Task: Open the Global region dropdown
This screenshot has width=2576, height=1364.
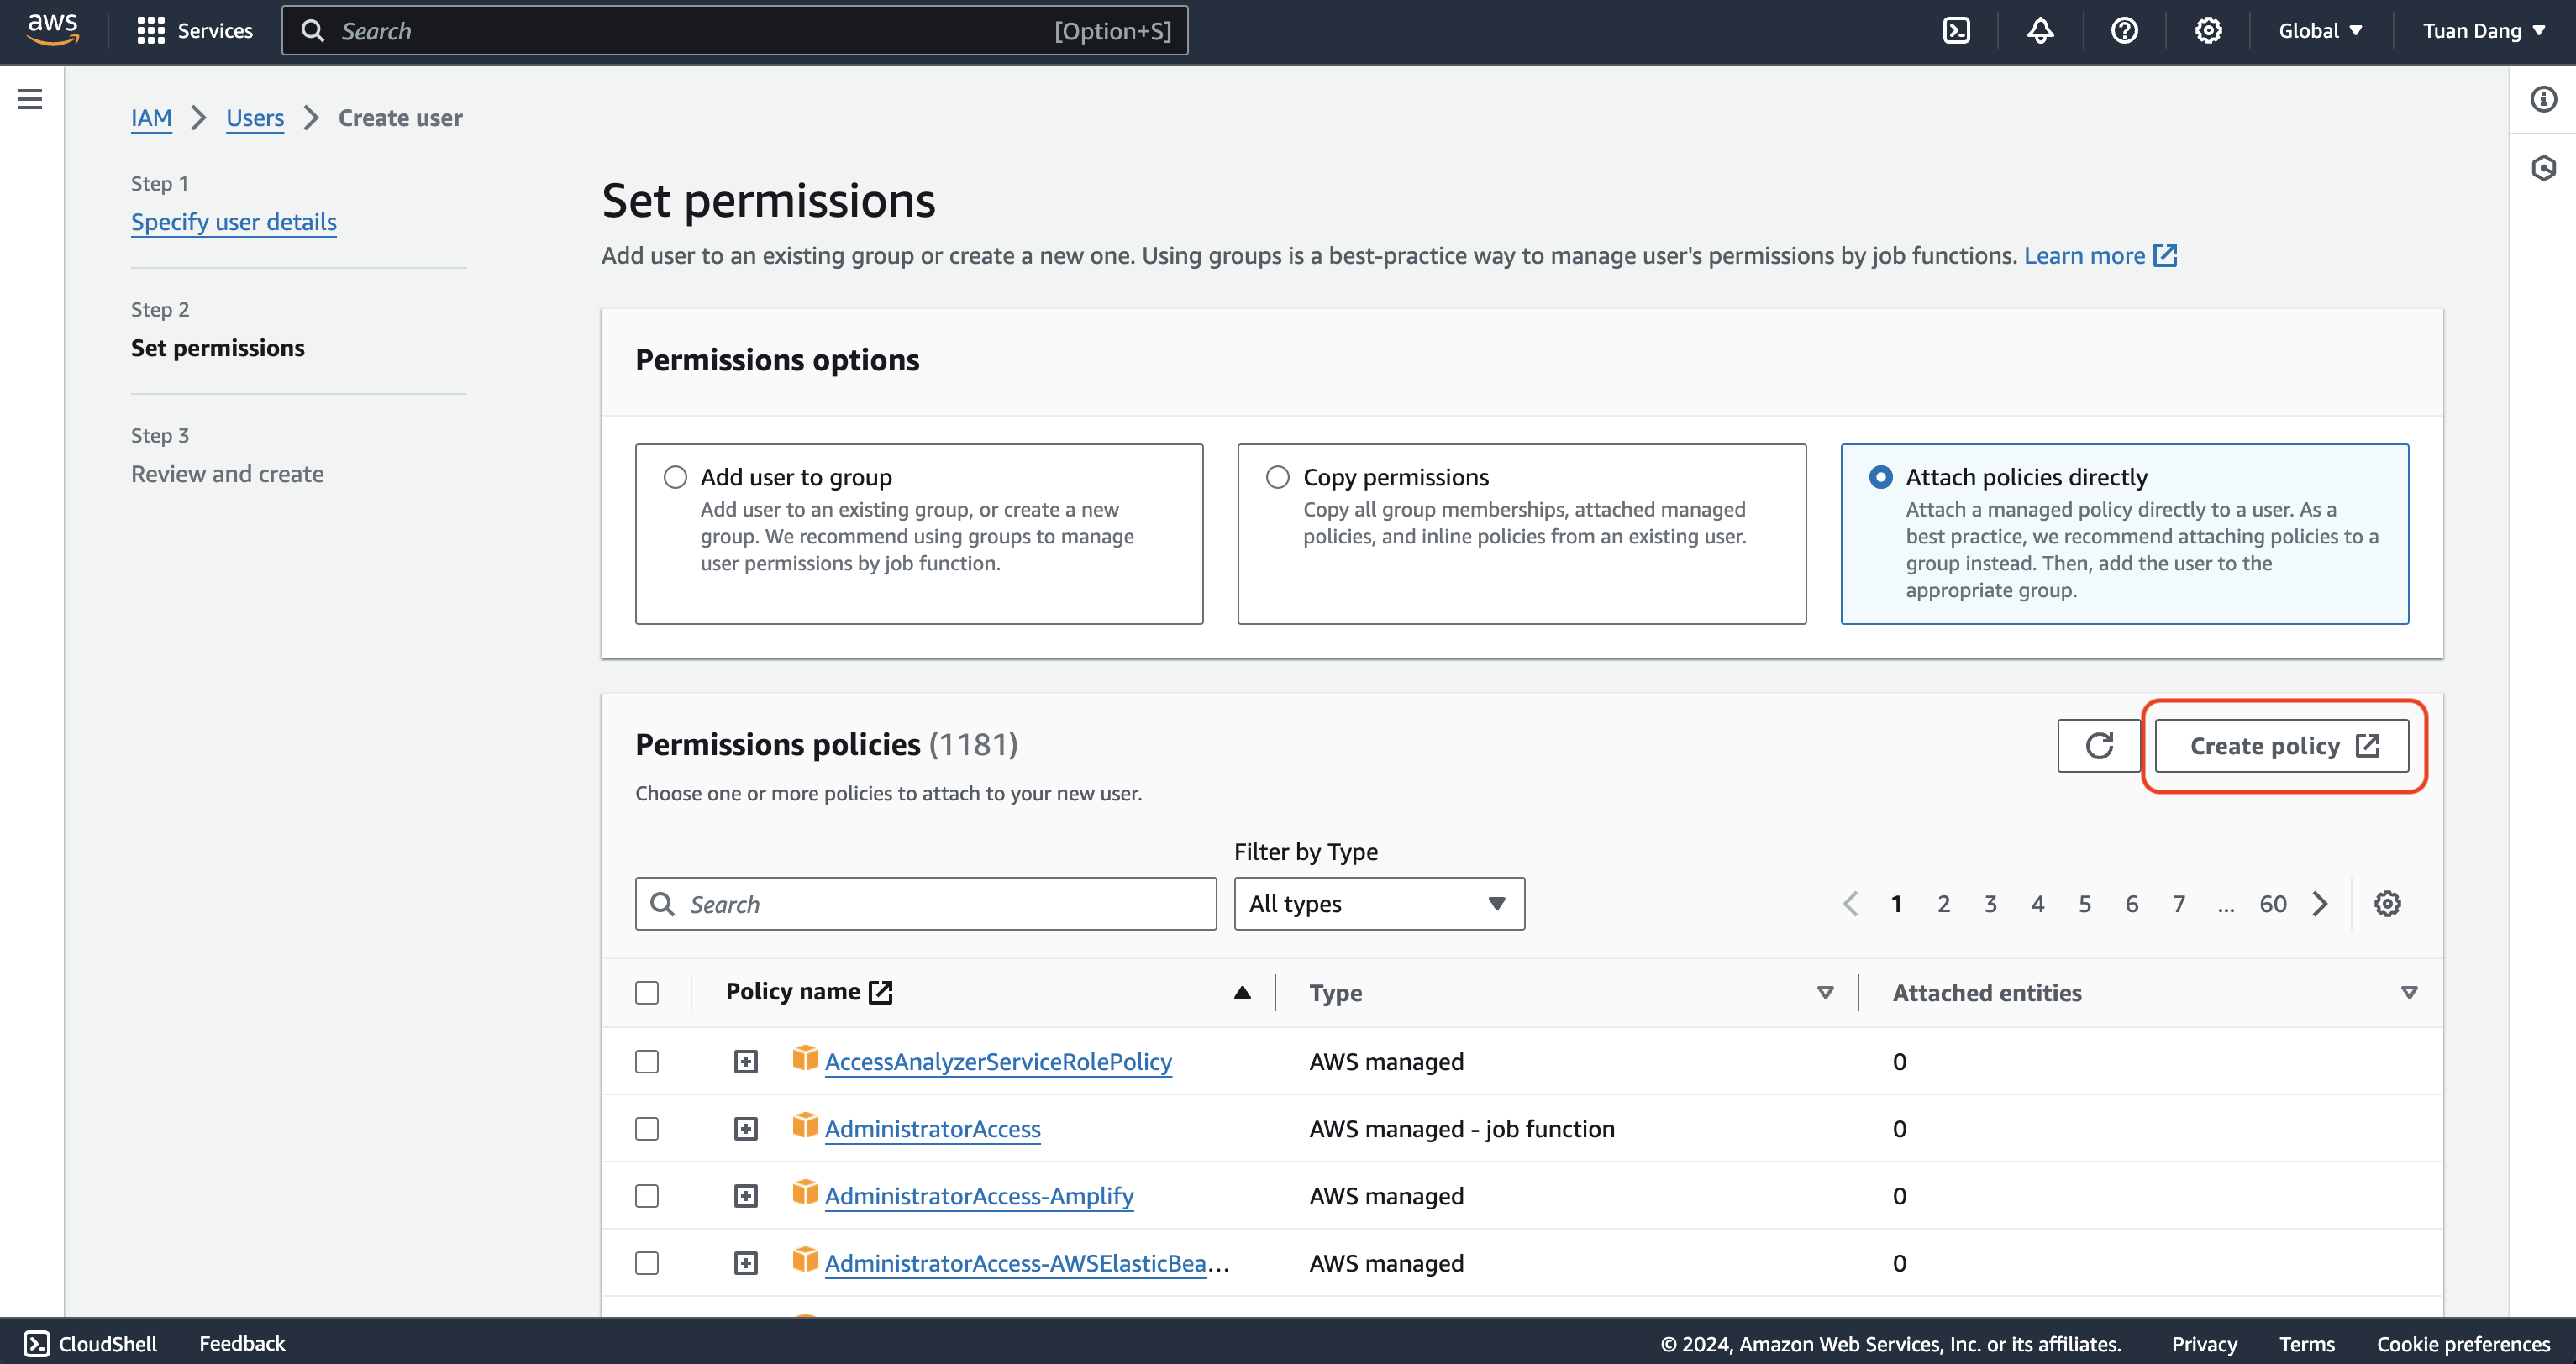Action: [x=2320, y=31]
